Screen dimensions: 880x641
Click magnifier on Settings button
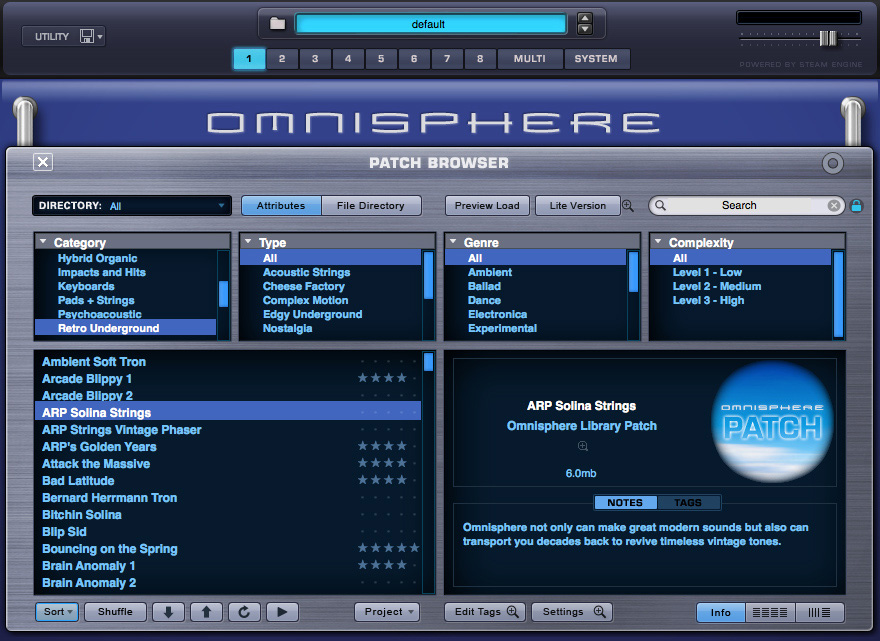point(599,611)
